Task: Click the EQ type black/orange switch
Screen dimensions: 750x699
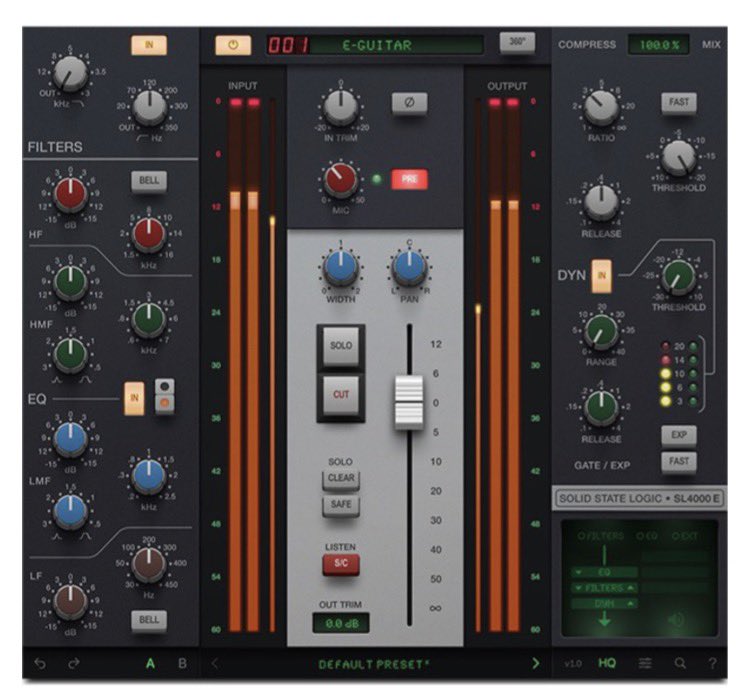Action: coord(165,397)
